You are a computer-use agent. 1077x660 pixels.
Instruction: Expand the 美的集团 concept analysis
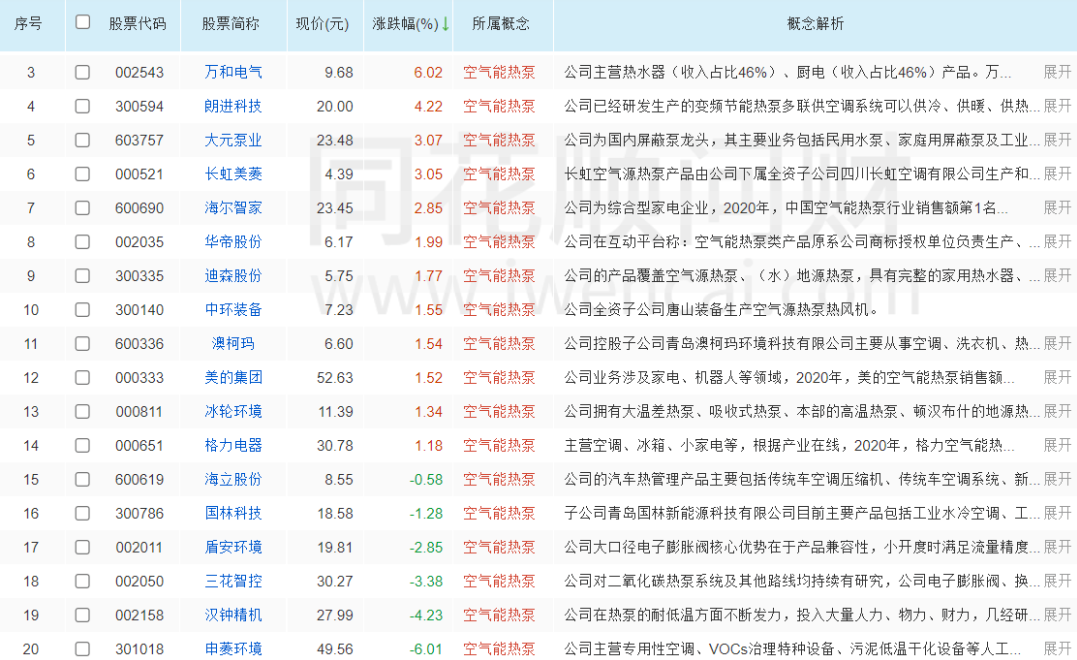(x=1057, y=378)
